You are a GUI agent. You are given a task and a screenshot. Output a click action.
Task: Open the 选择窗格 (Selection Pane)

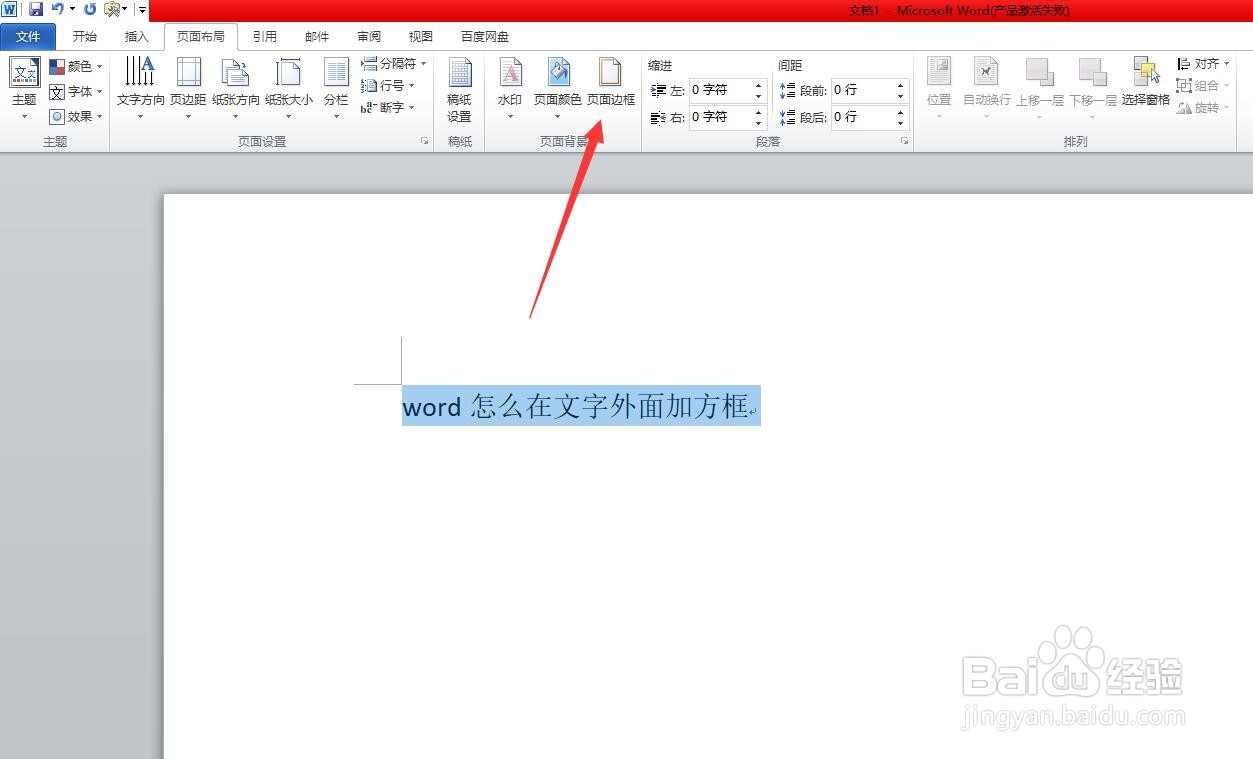1145,83
